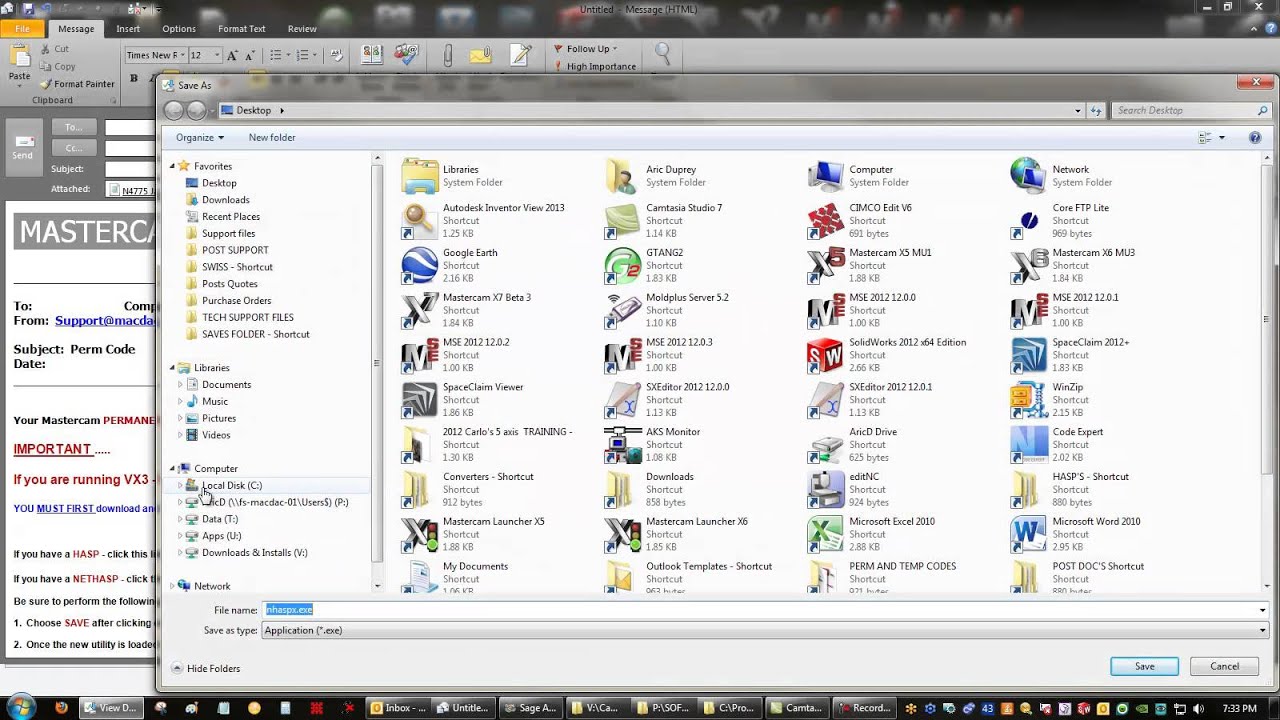Image resolution: width=1280 pixels, height=720 pixels.
Task: Click the Follow Up flag dropdown
Action: point(587,48)
